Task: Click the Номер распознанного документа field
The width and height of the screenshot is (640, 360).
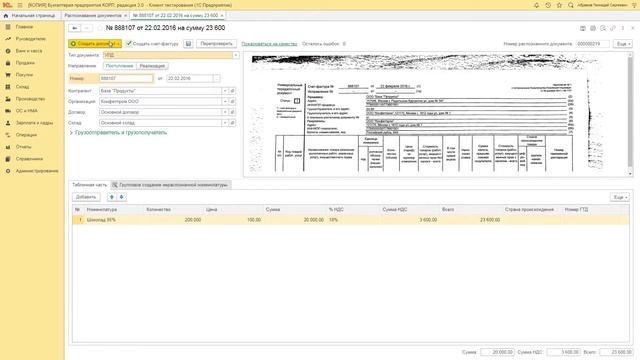Action: pyautogui.click(x=593, y=44)
